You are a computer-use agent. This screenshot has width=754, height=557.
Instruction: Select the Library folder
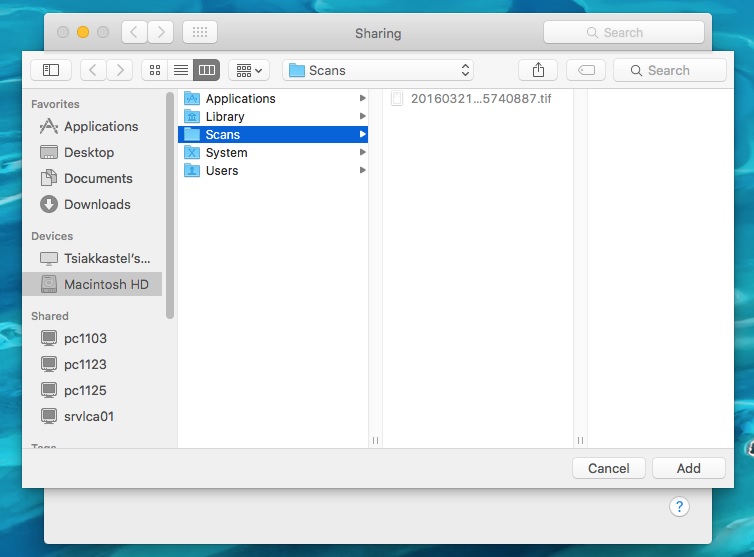point(273,116)
